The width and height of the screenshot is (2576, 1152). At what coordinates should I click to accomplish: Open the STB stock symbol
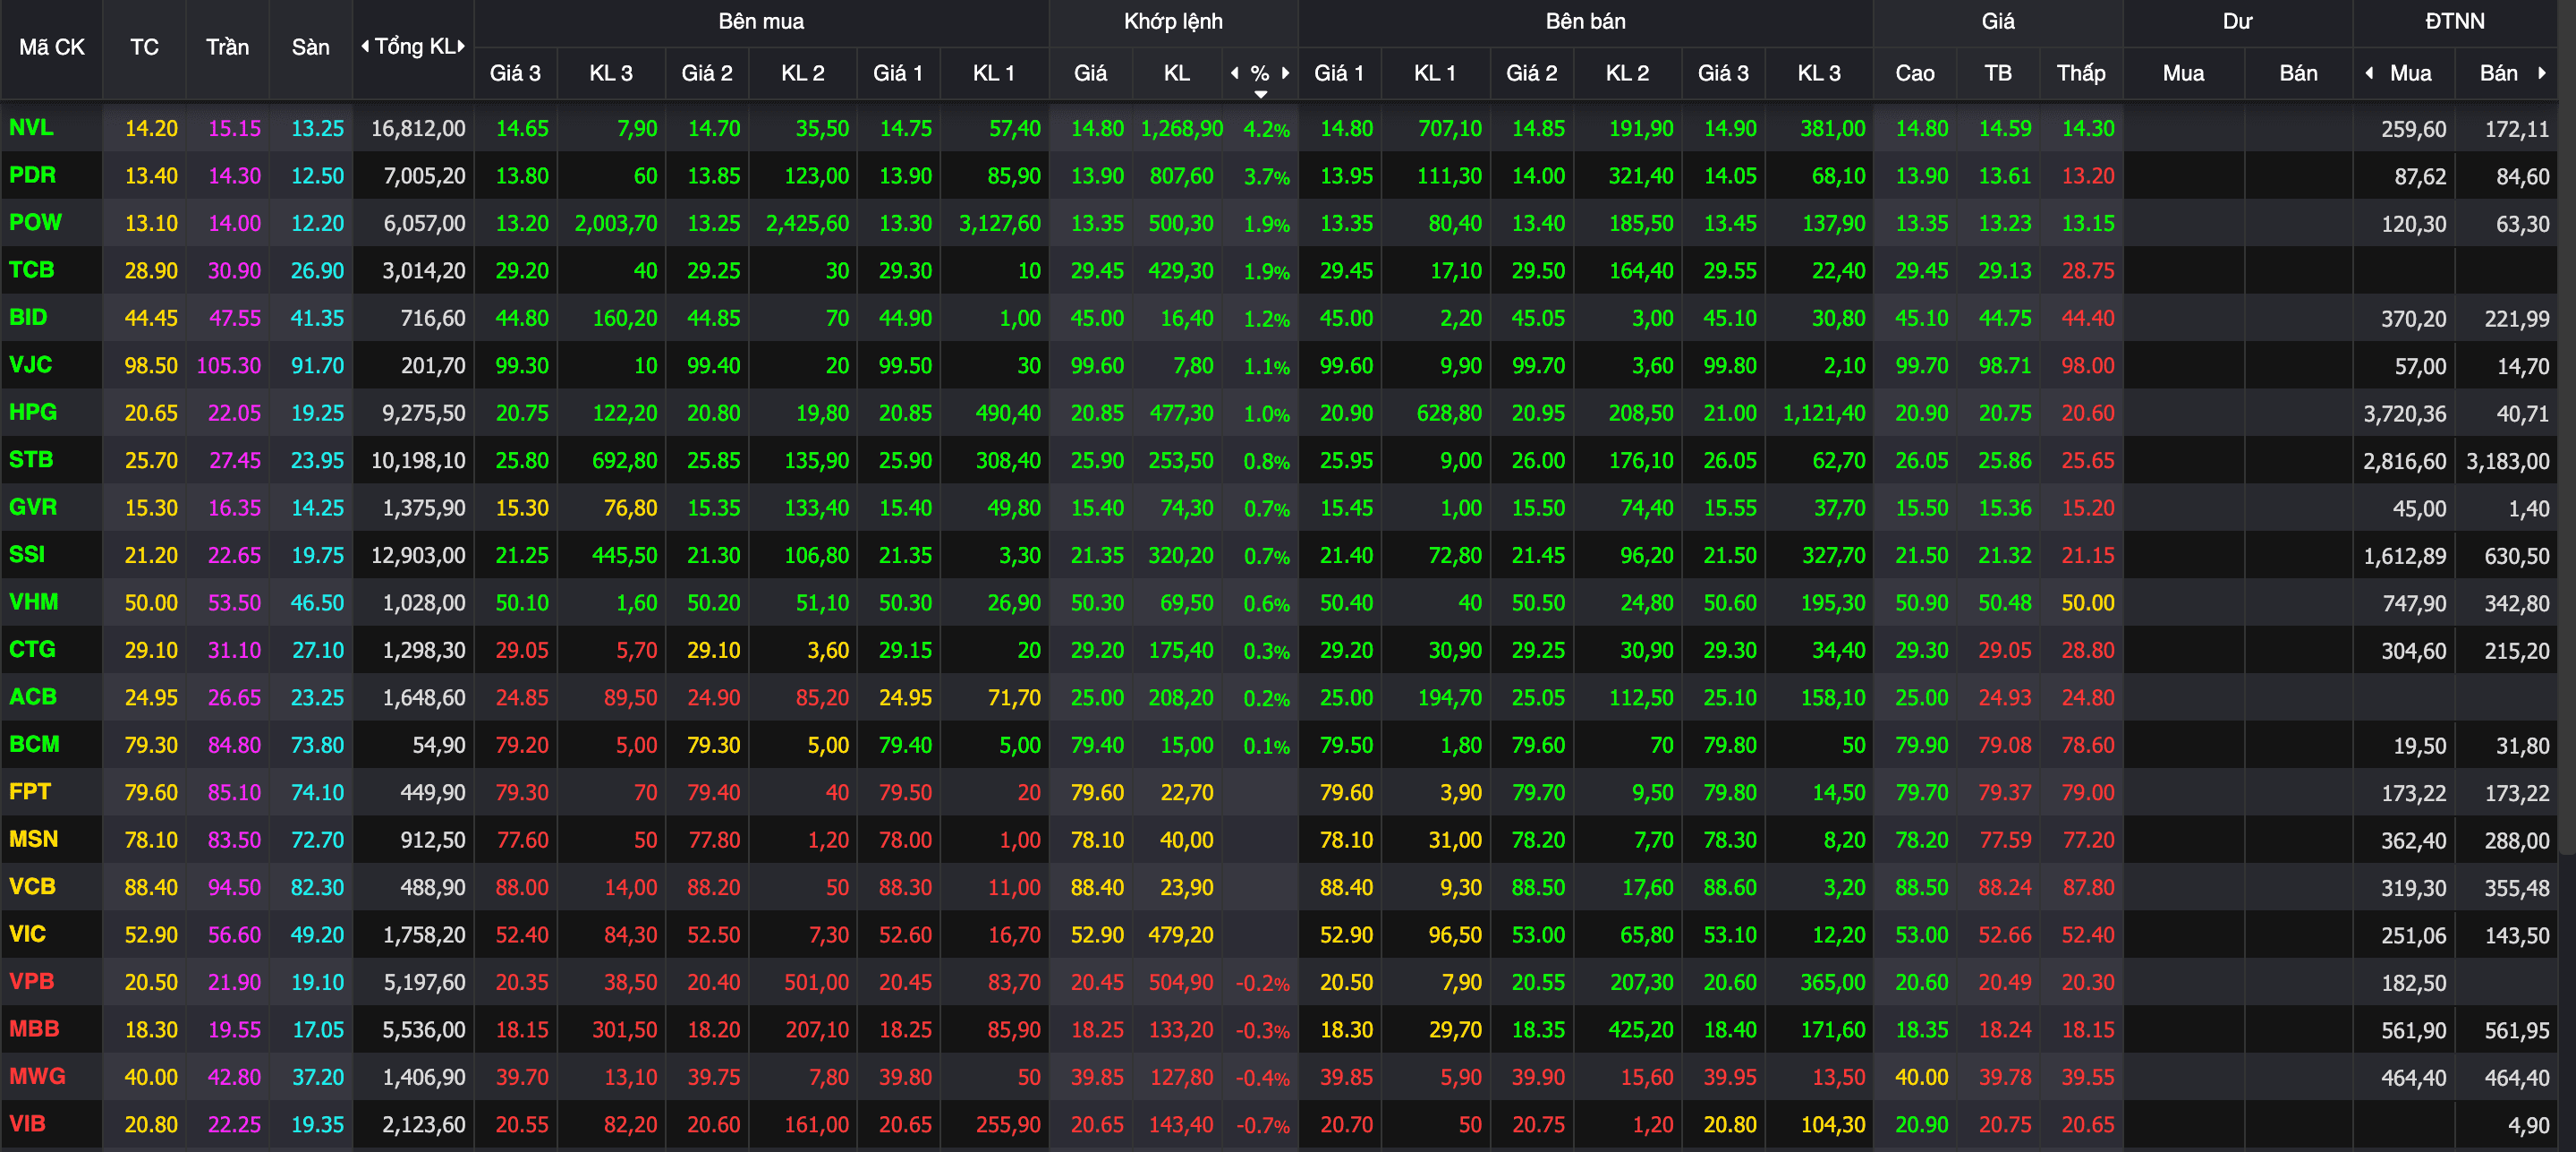tap(31, 460)
